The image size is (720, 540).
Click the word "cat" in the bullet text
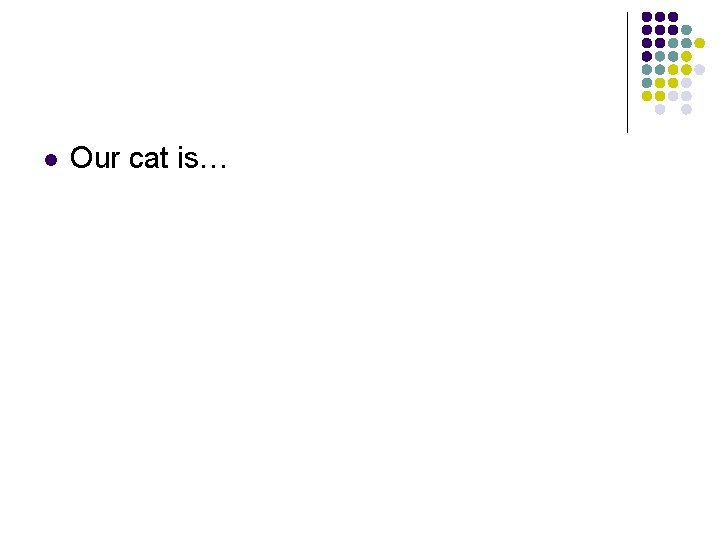pyautogui.click(x=149, y=158)
